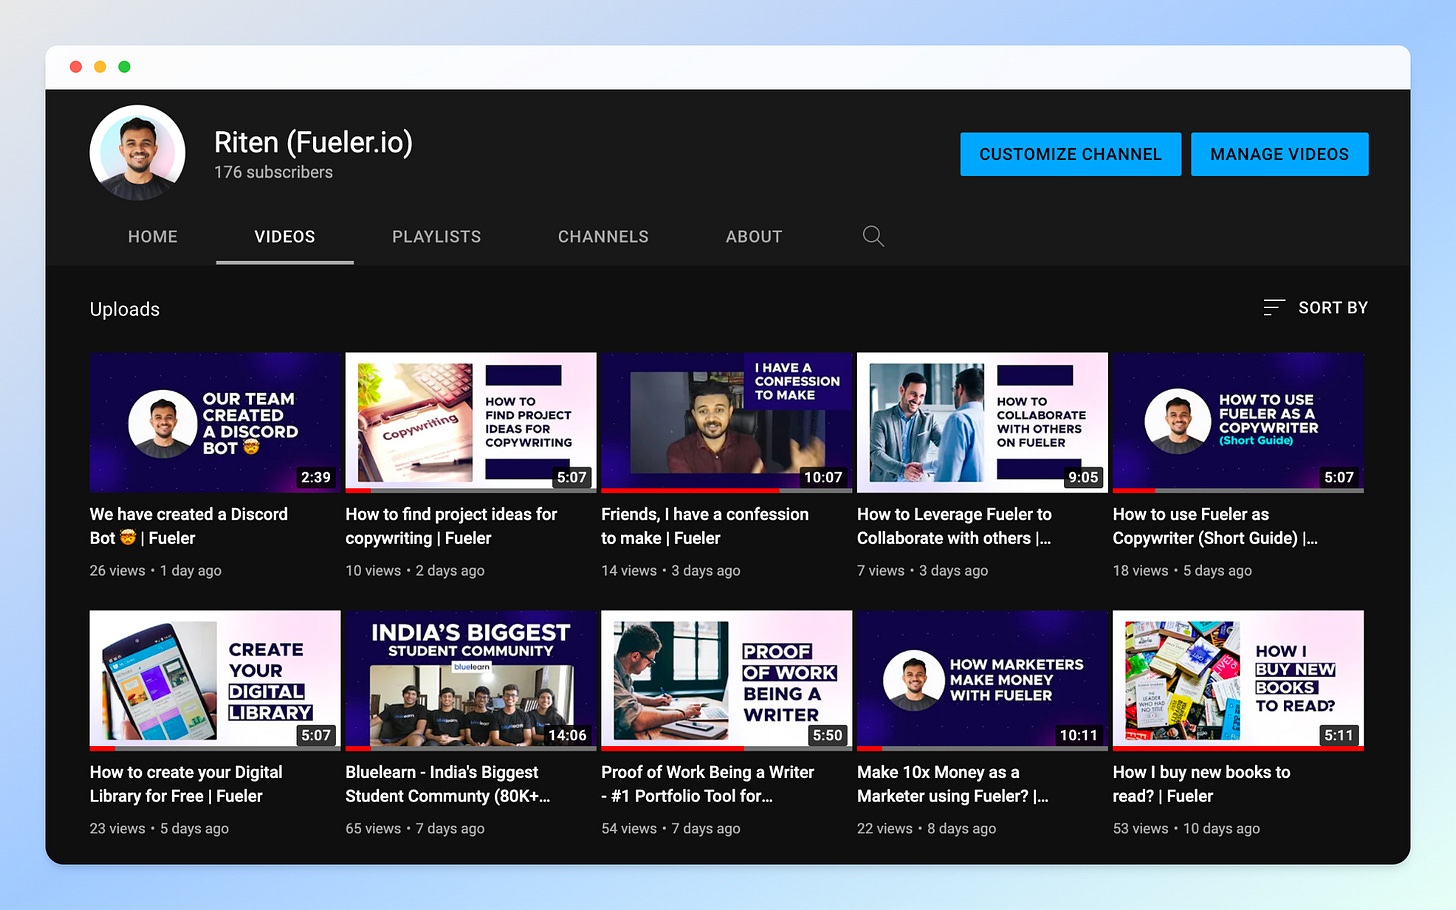The width and height of the screenshot is (1456, 910).
Task: Click title 'How to use Fueler as Copywriter'
Action: (x=1215, y=526)
